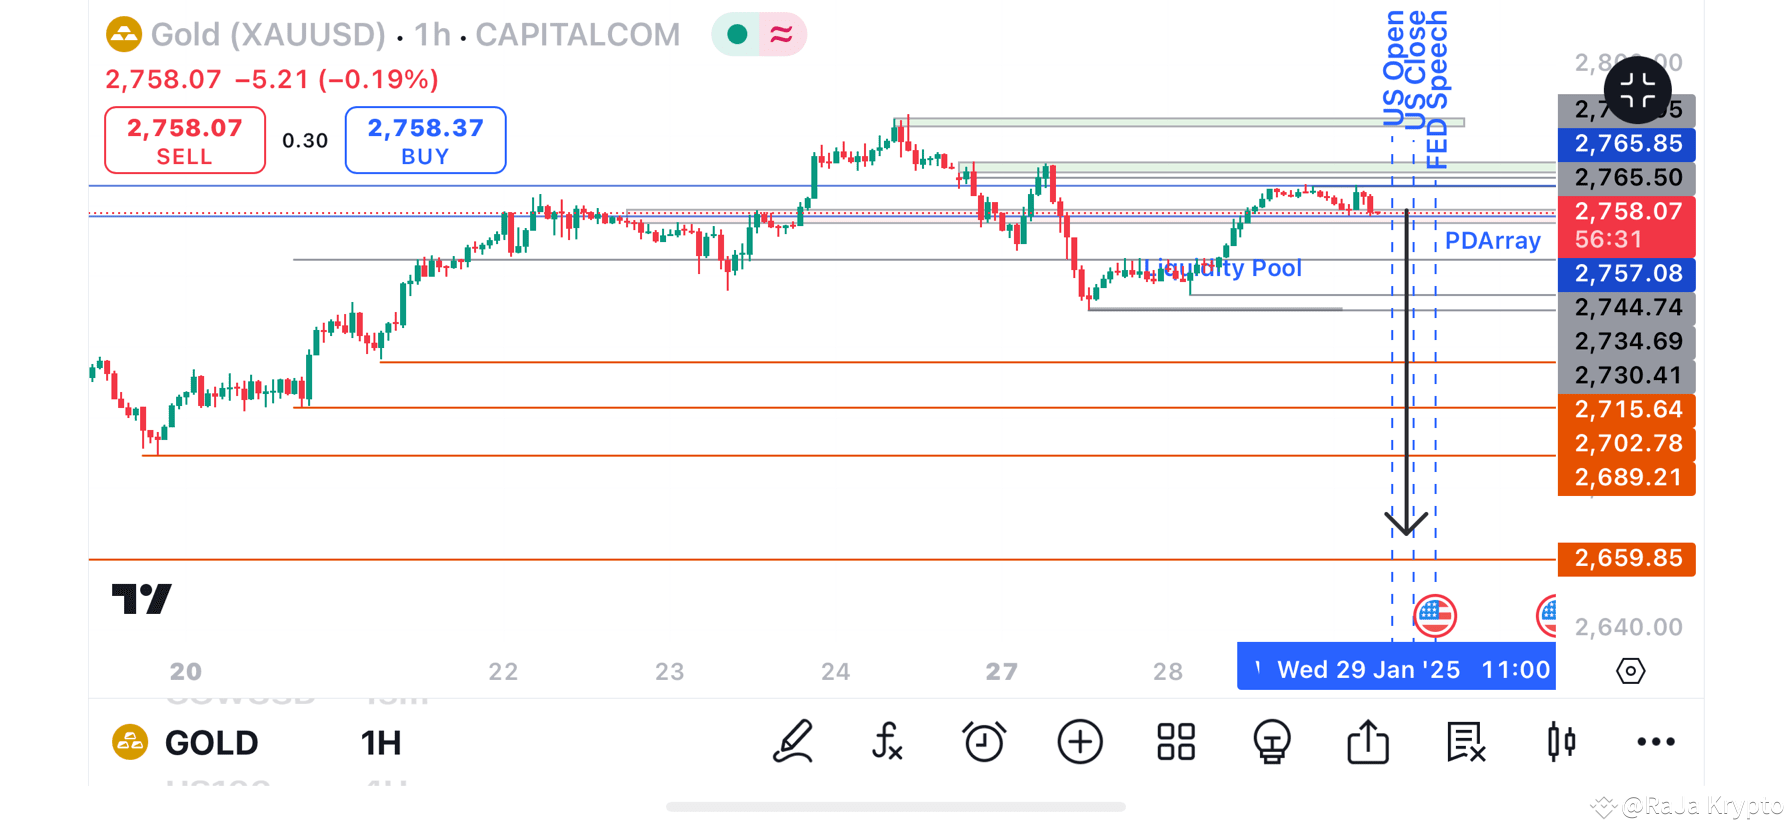Open trading ideas lightbulb icon

(x=1271, y=742)
